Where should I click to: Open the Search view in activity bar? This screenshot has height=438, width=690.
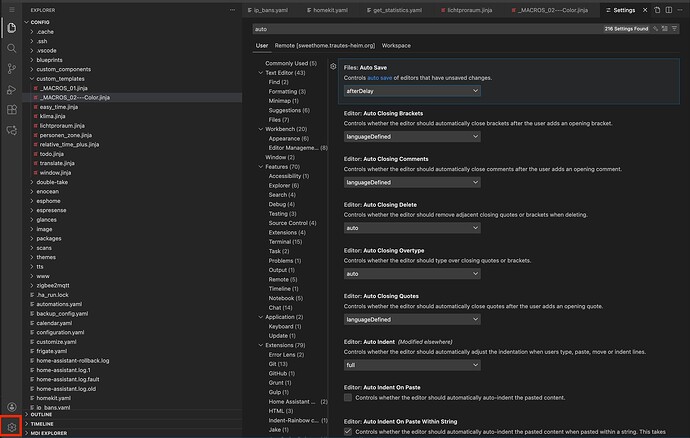point(11,48)
